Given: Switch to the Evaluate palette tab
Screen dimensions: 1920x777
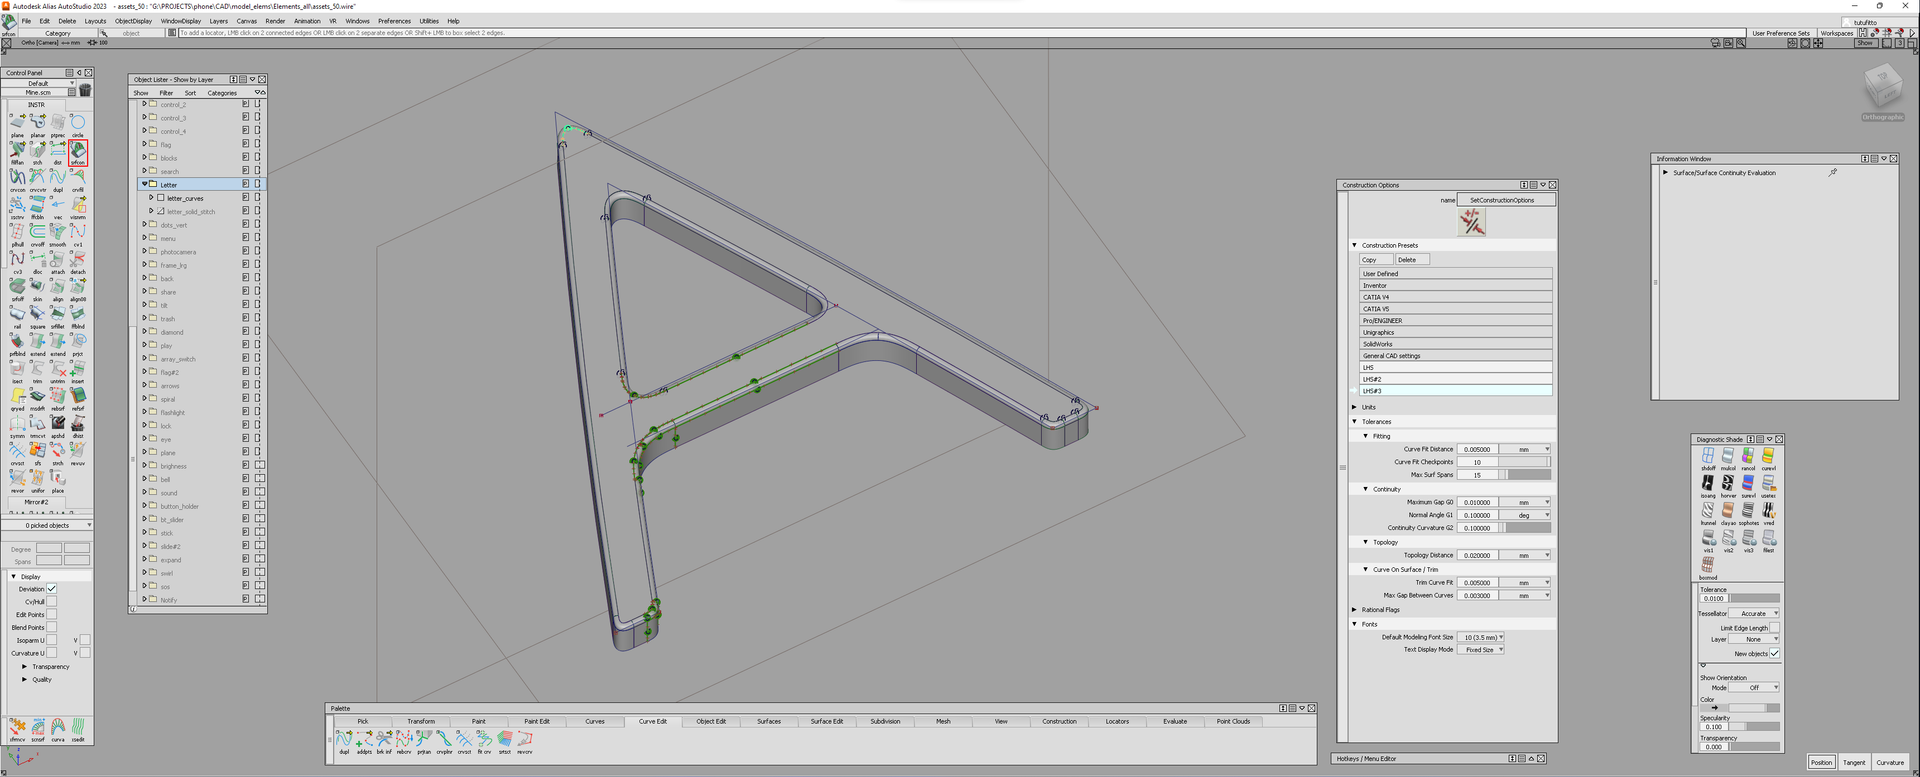Looking at the screenshot, I should (1175, 721).
